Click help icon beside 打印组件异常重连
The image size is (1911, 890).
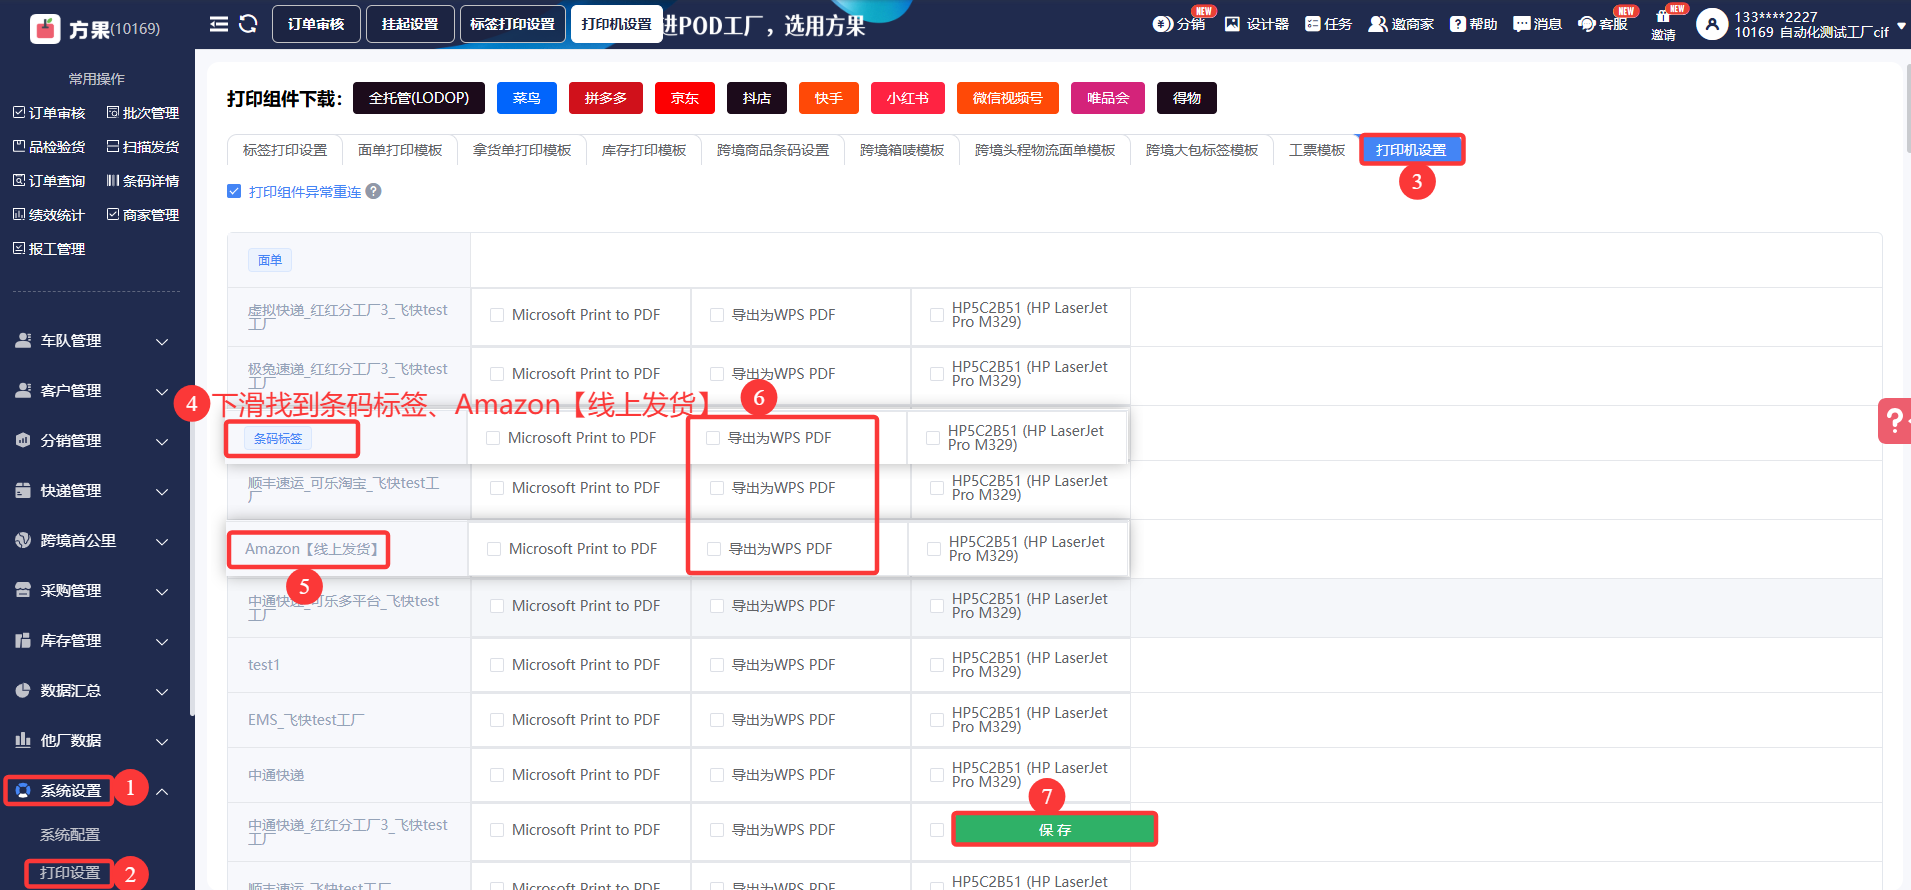(373, 191)
